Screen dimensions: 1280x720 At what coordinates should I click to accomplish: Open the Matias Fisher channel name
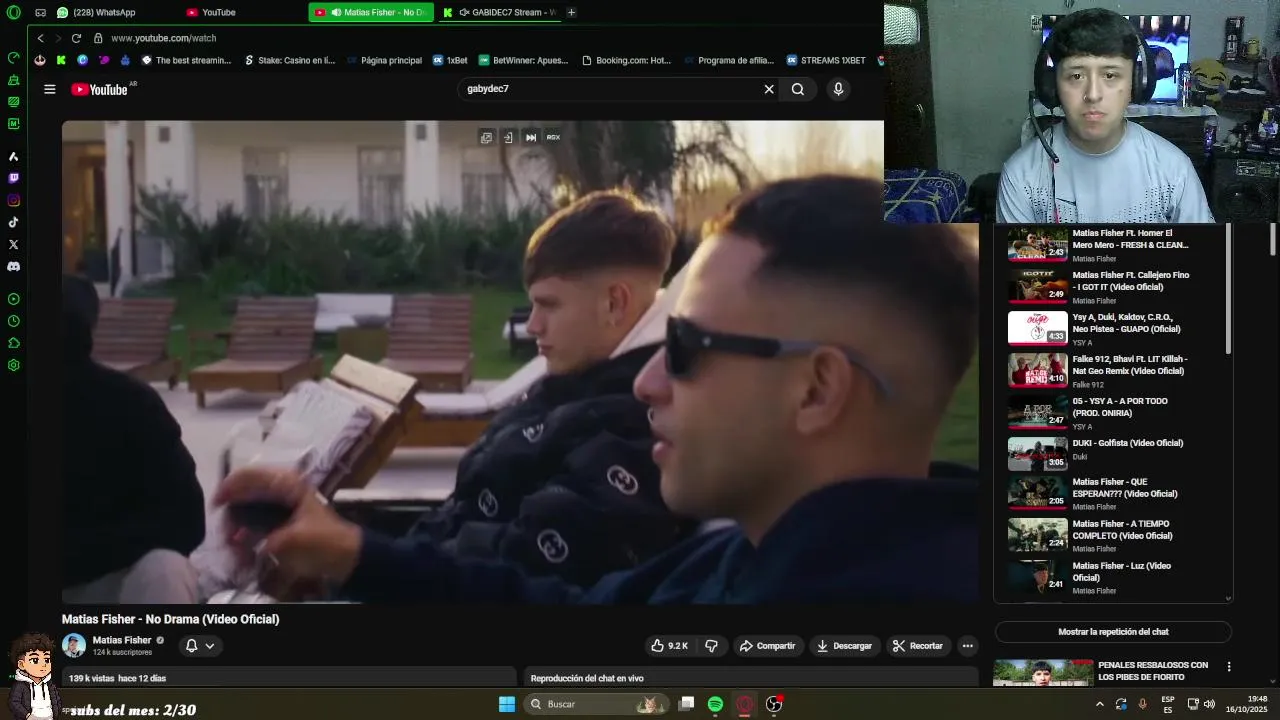(122, 640)
